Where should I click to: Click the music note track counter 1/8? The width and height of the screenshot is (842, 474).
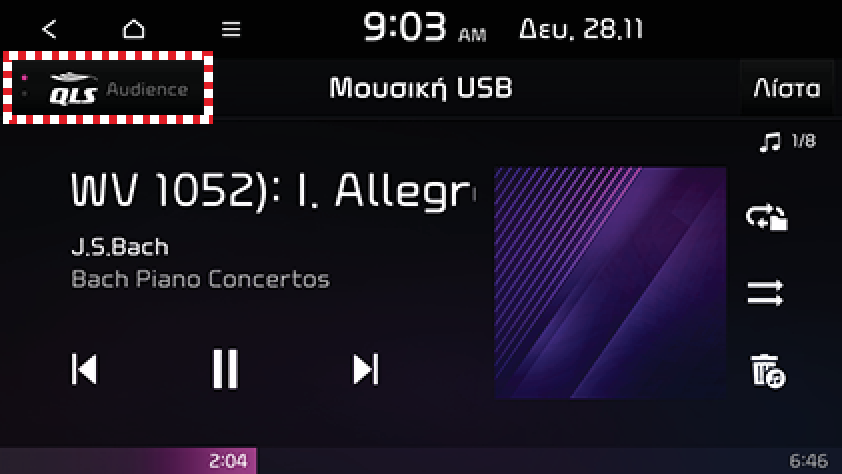click(788, 142)
